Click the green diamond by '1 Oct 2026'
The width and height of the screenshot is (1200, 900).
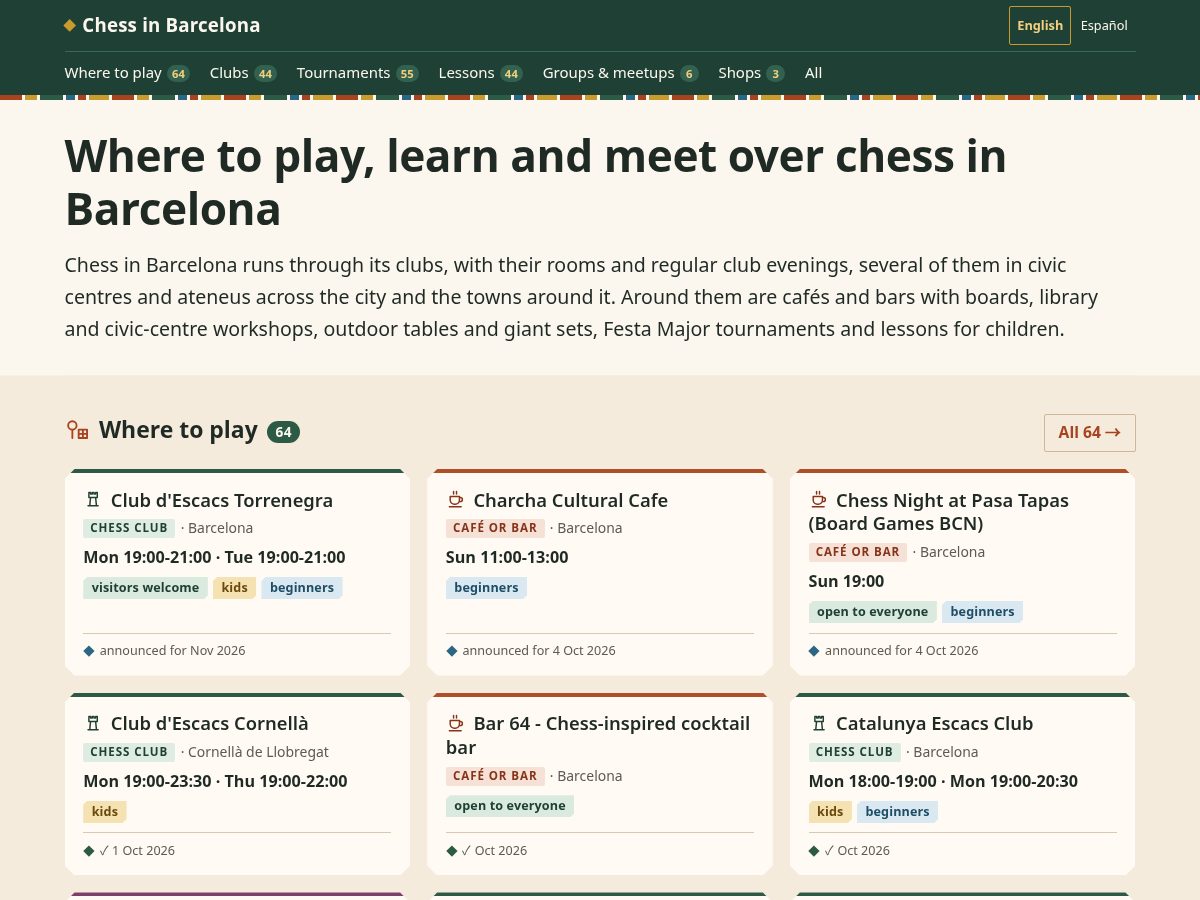click(x=89, y=851)
